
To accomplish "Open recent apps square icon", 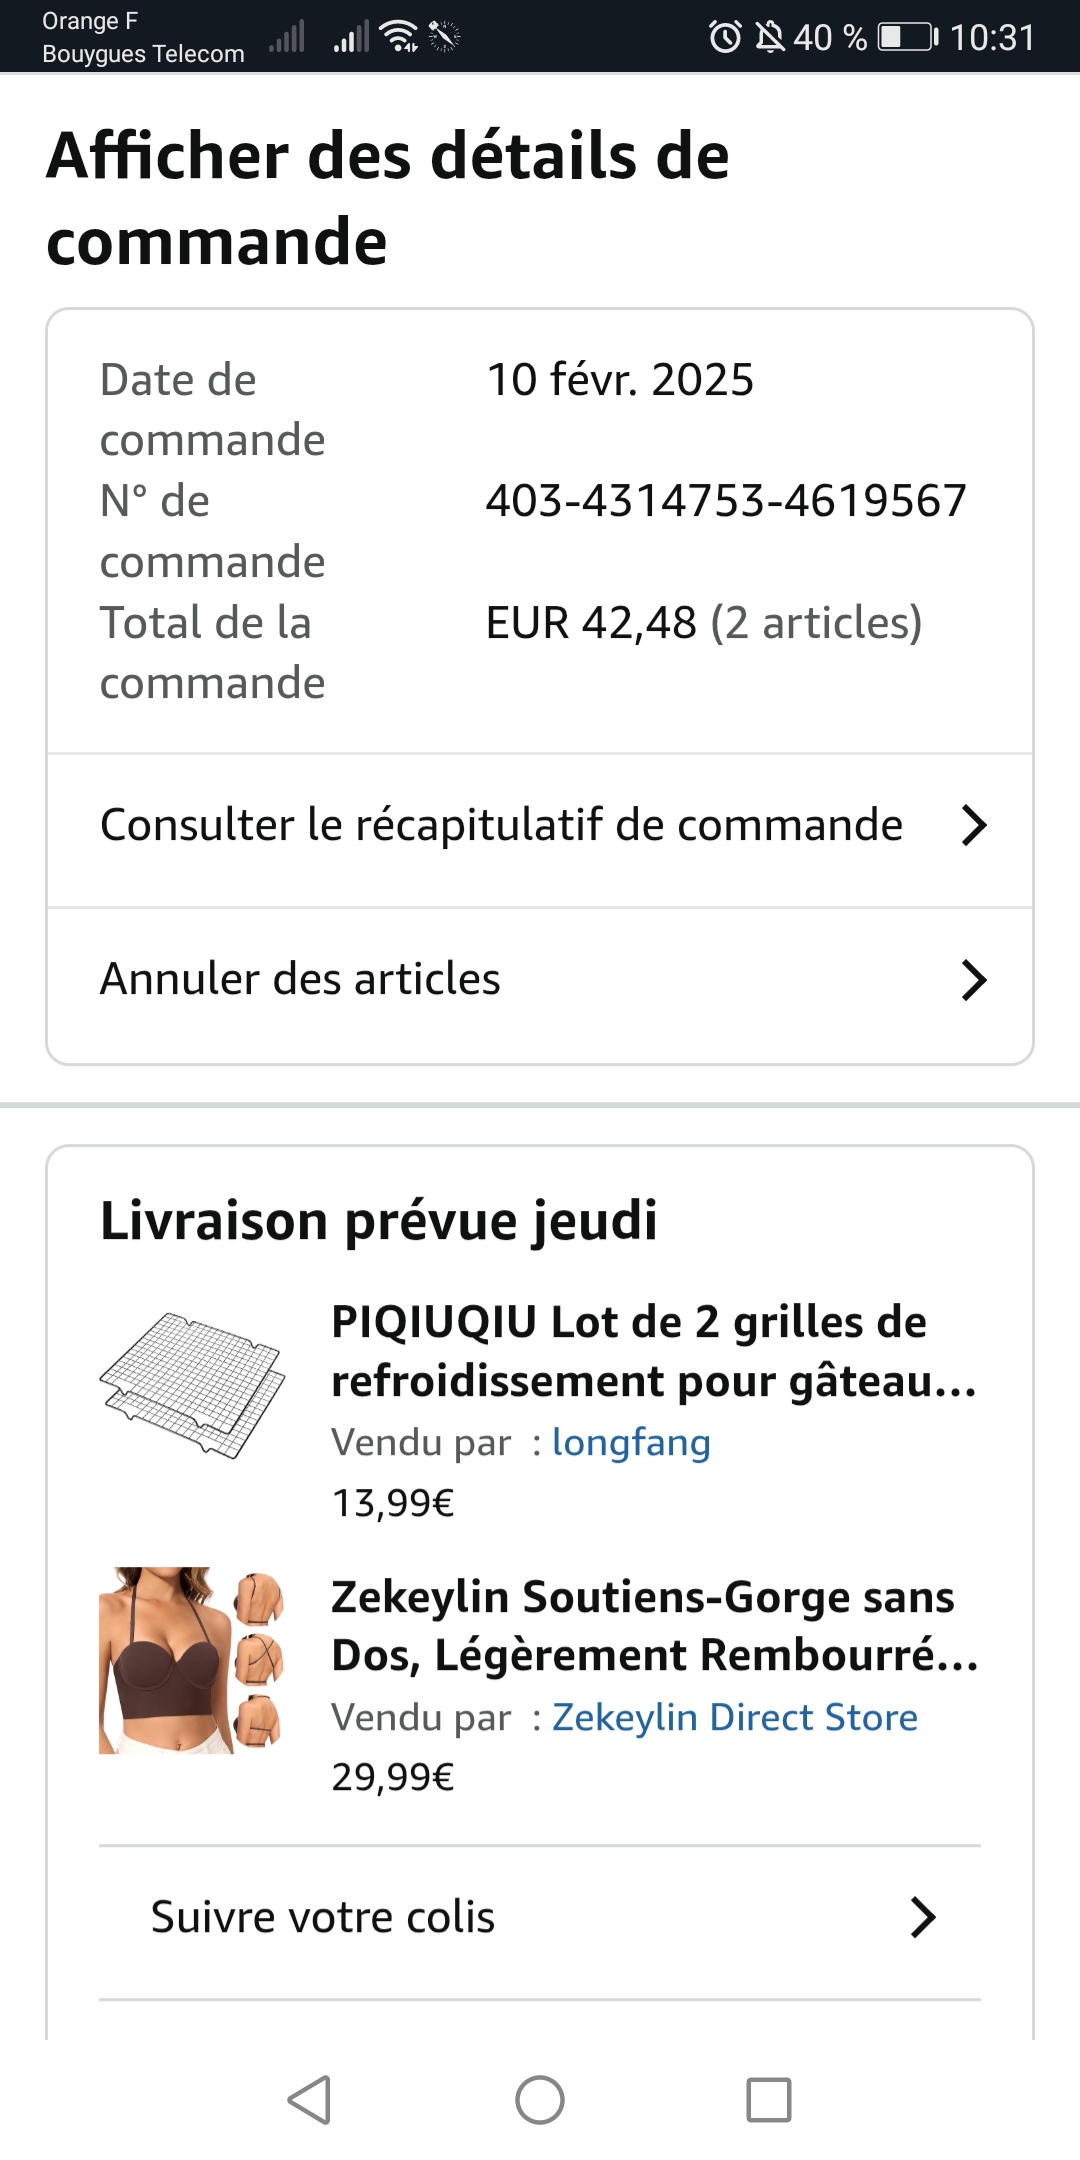I will coord(769,2099).
